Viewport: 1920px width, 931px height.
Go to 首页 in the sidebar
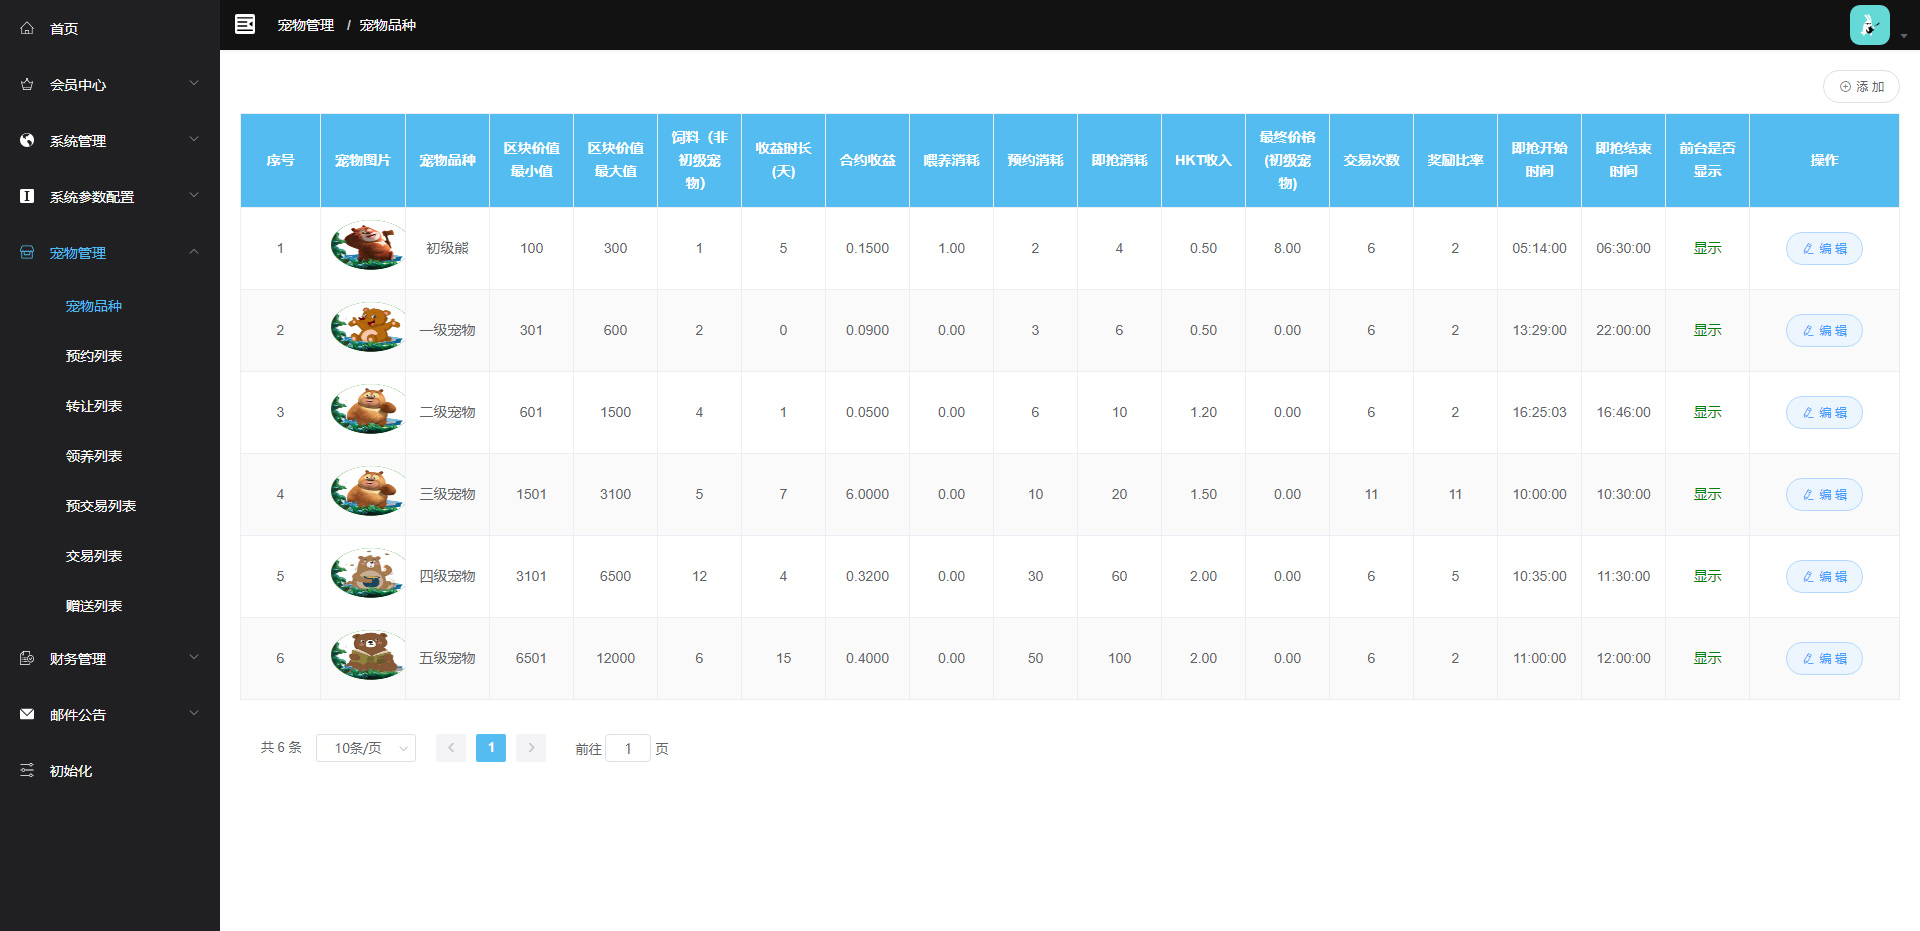pos(64,29)
